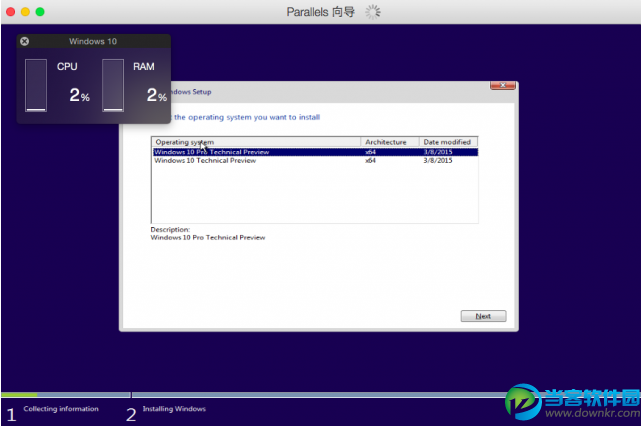Click the Windows 10 widget title
This screenshot has width=641, height=427.
tap(93, 41)
